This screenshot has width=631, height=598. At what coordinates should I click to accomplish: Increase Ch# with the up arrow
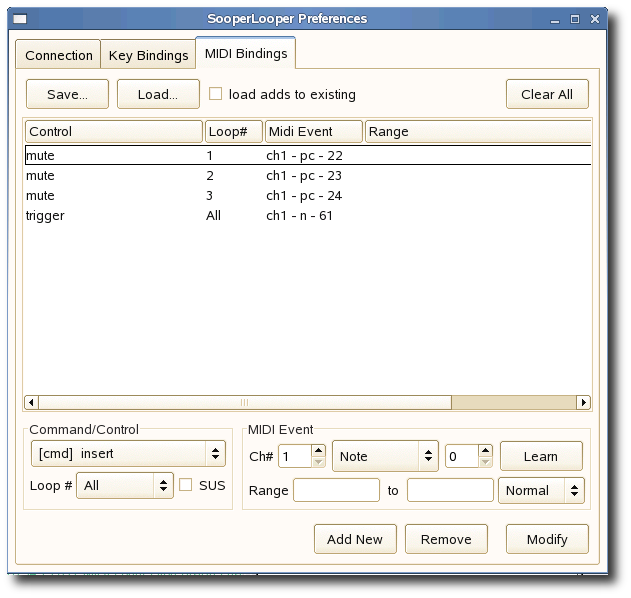pos(318,450)
